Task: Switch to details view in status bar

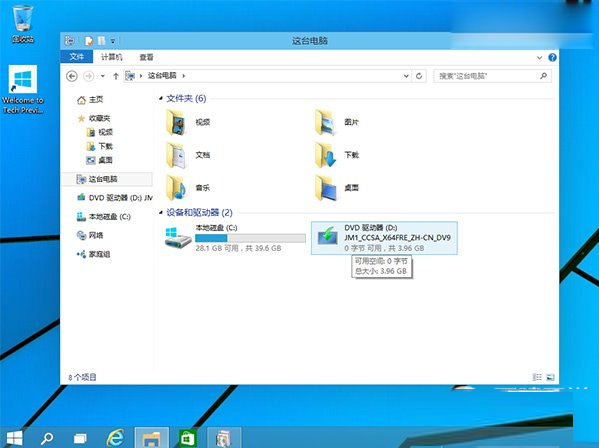Action: (537, 377)
